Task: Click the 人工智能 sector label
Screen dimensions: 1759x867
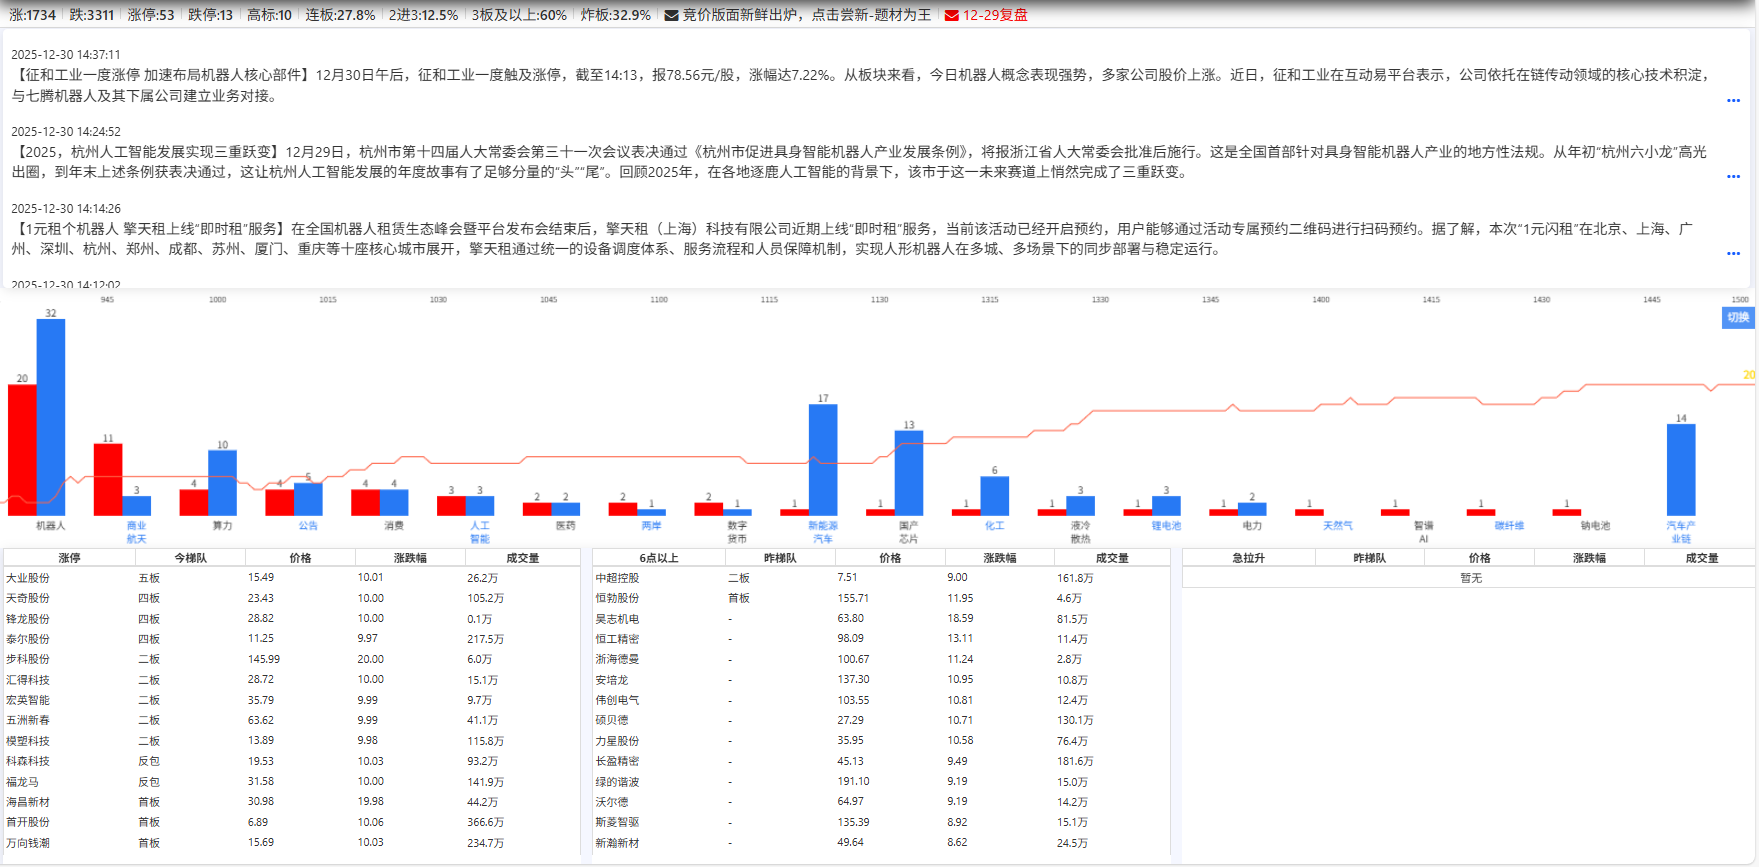Action: 480,532
